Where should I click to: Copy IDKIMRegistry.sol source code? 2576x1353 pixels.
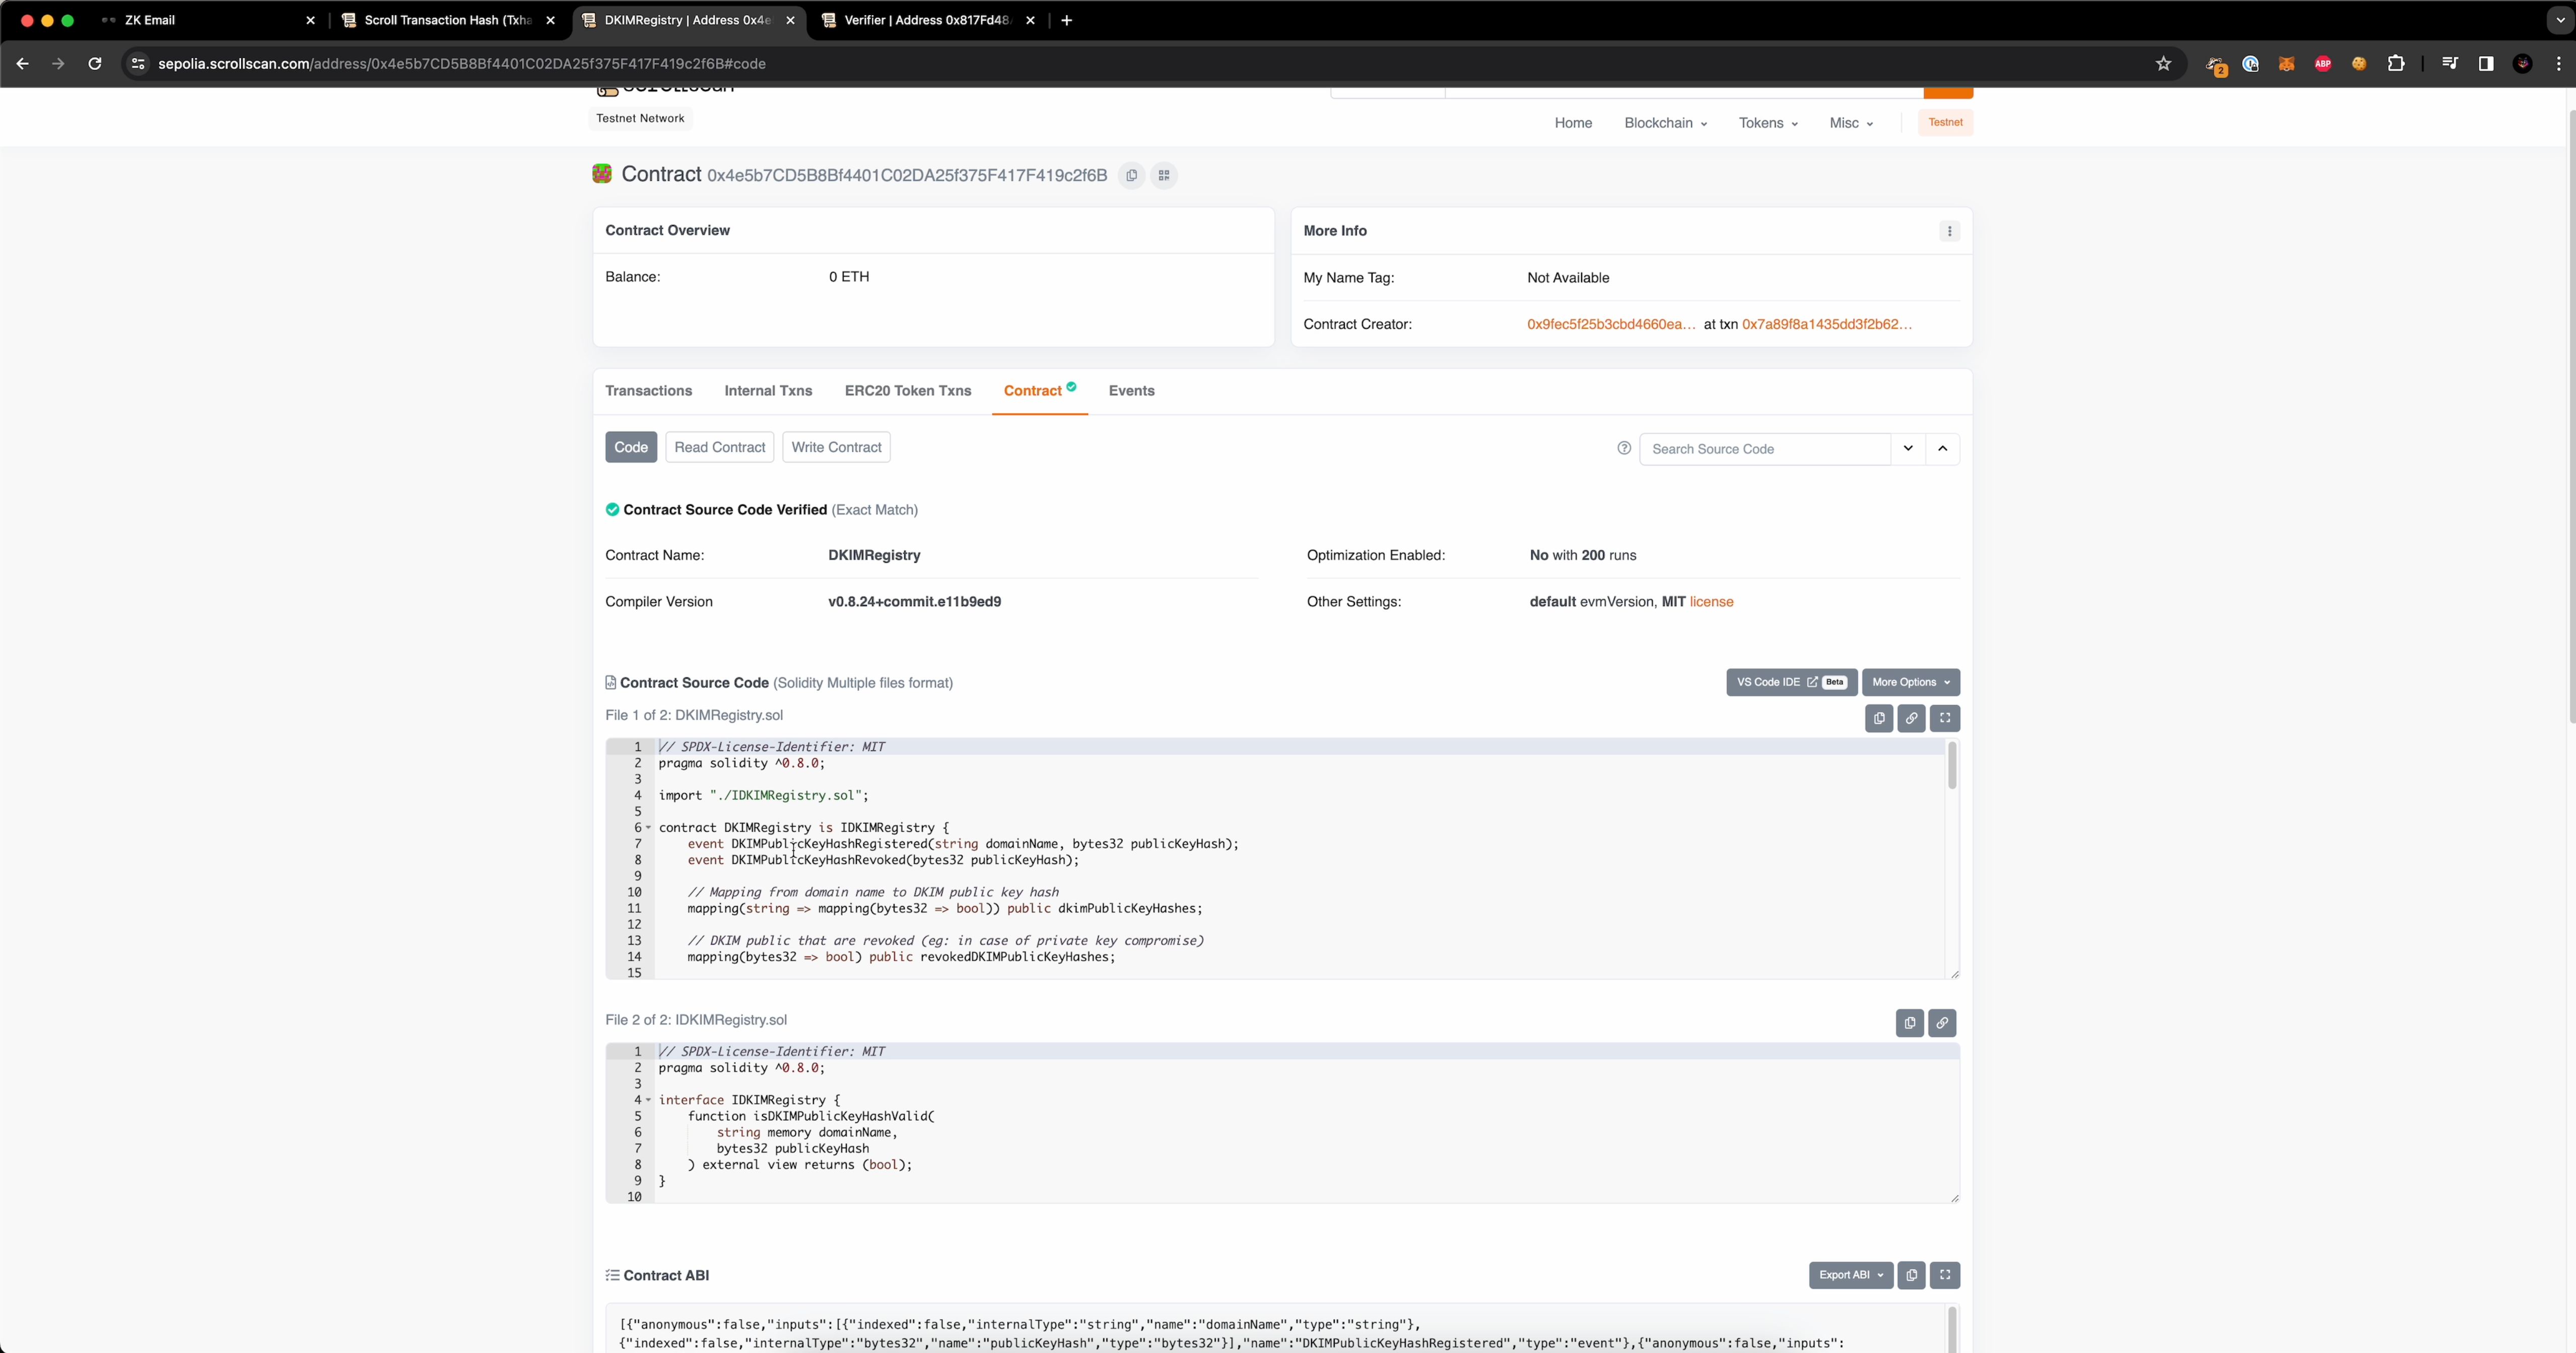point(1910,1023)
